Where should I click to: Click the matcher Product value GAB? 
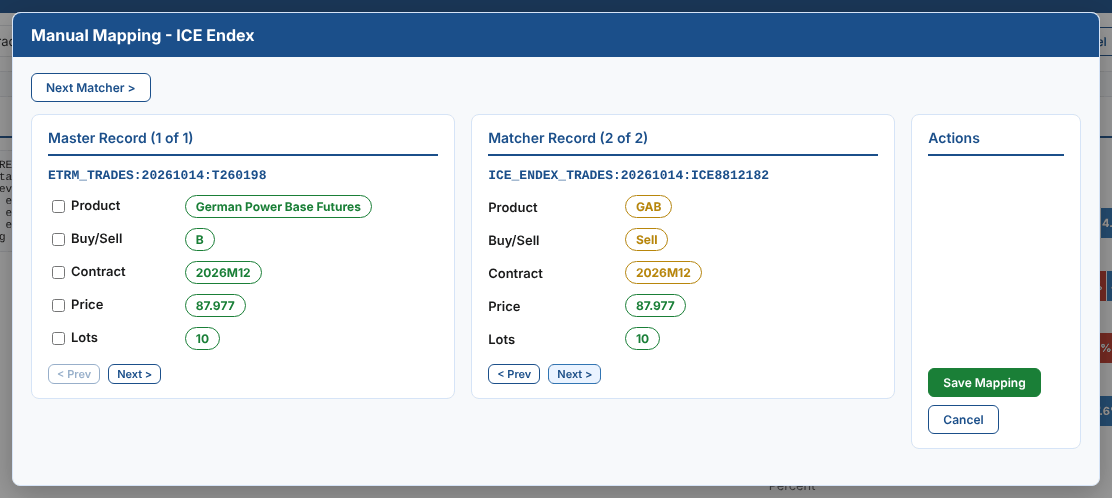[648, 207]
